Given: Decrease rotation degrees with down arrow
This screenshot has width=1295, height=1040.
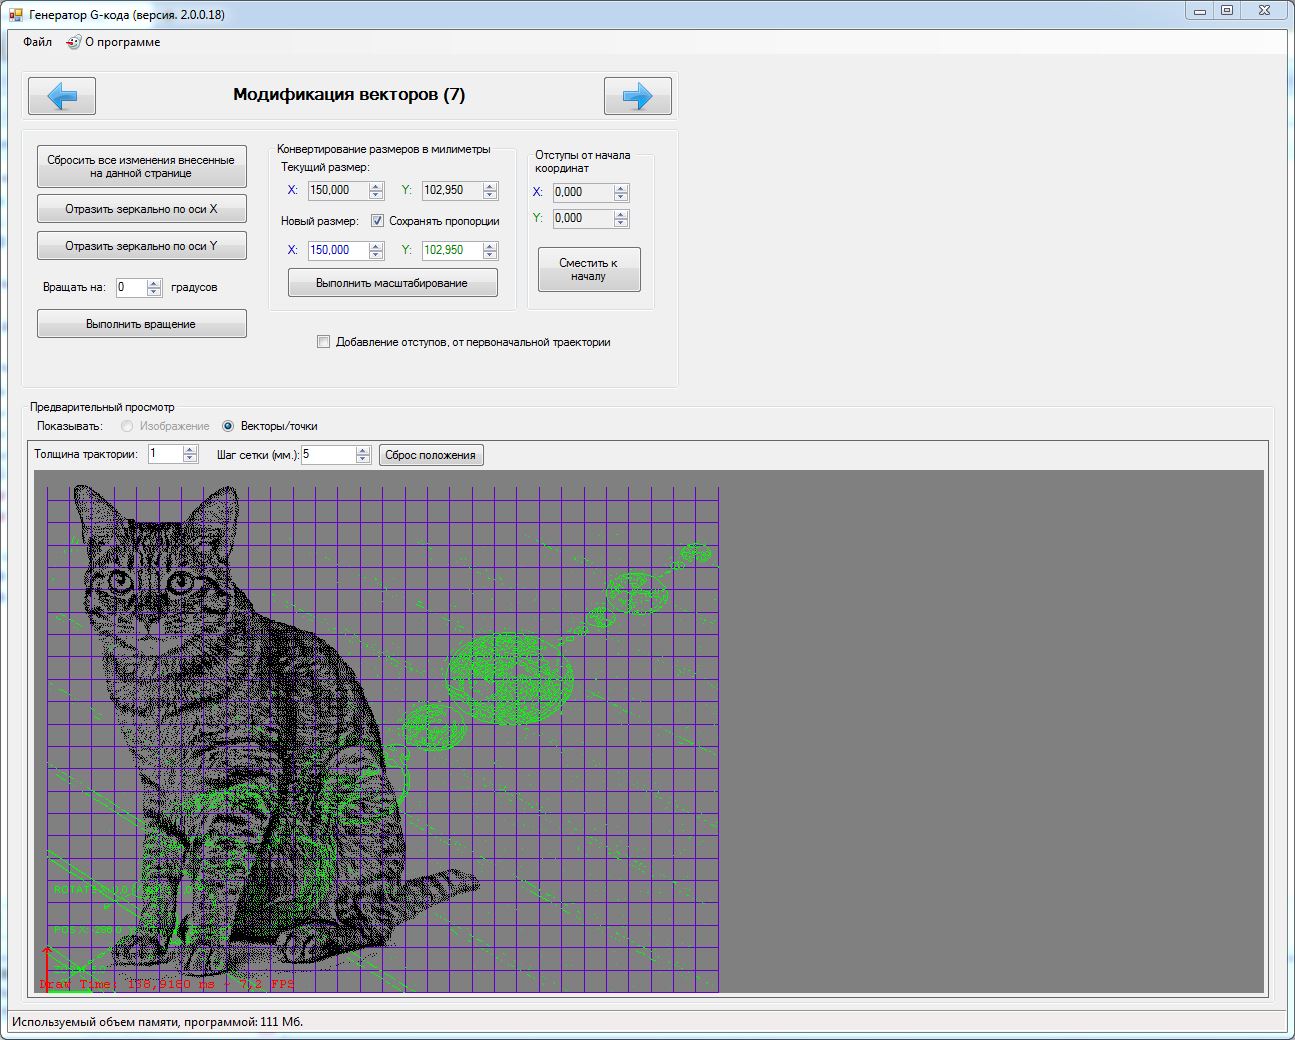Looking at the screenshot, I should 154,292.
